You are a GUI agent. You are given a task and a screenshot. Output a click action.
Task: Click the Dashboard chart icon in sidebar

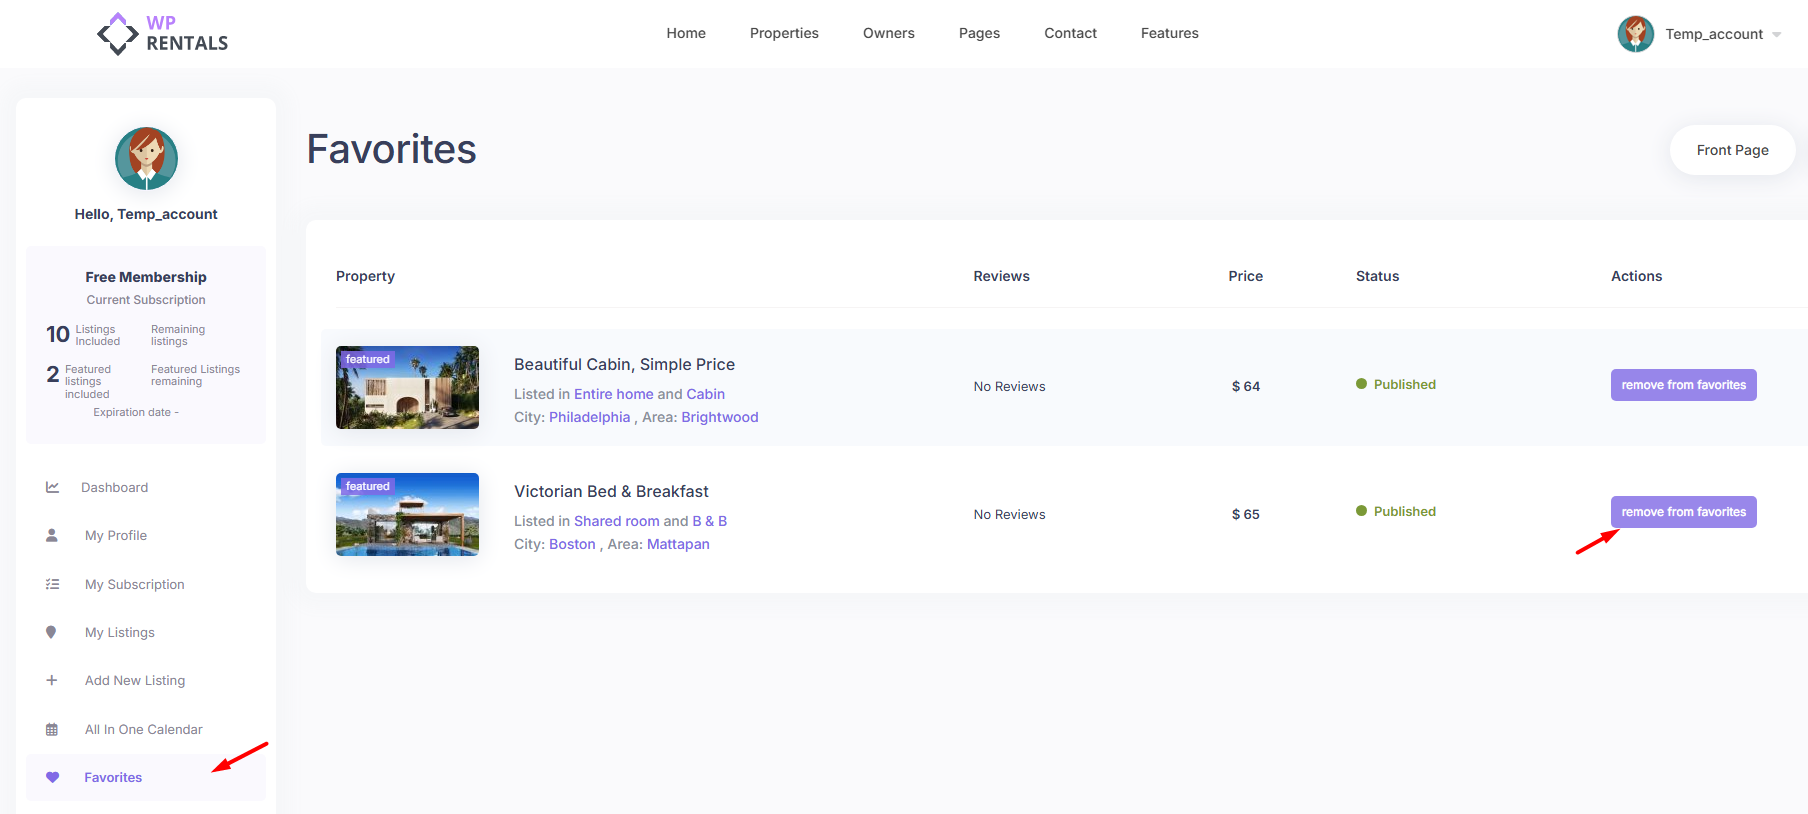(x=52, y=487)
